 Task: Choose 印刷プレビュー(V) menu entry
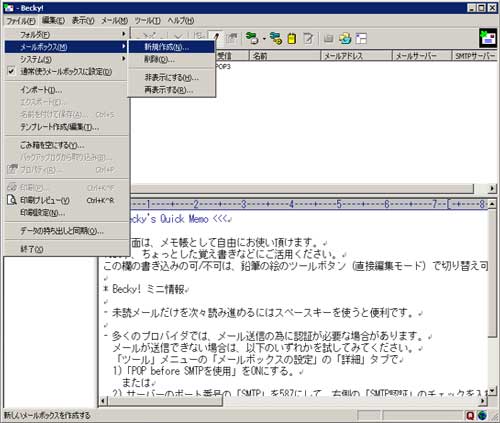click(x=67, y=200)
